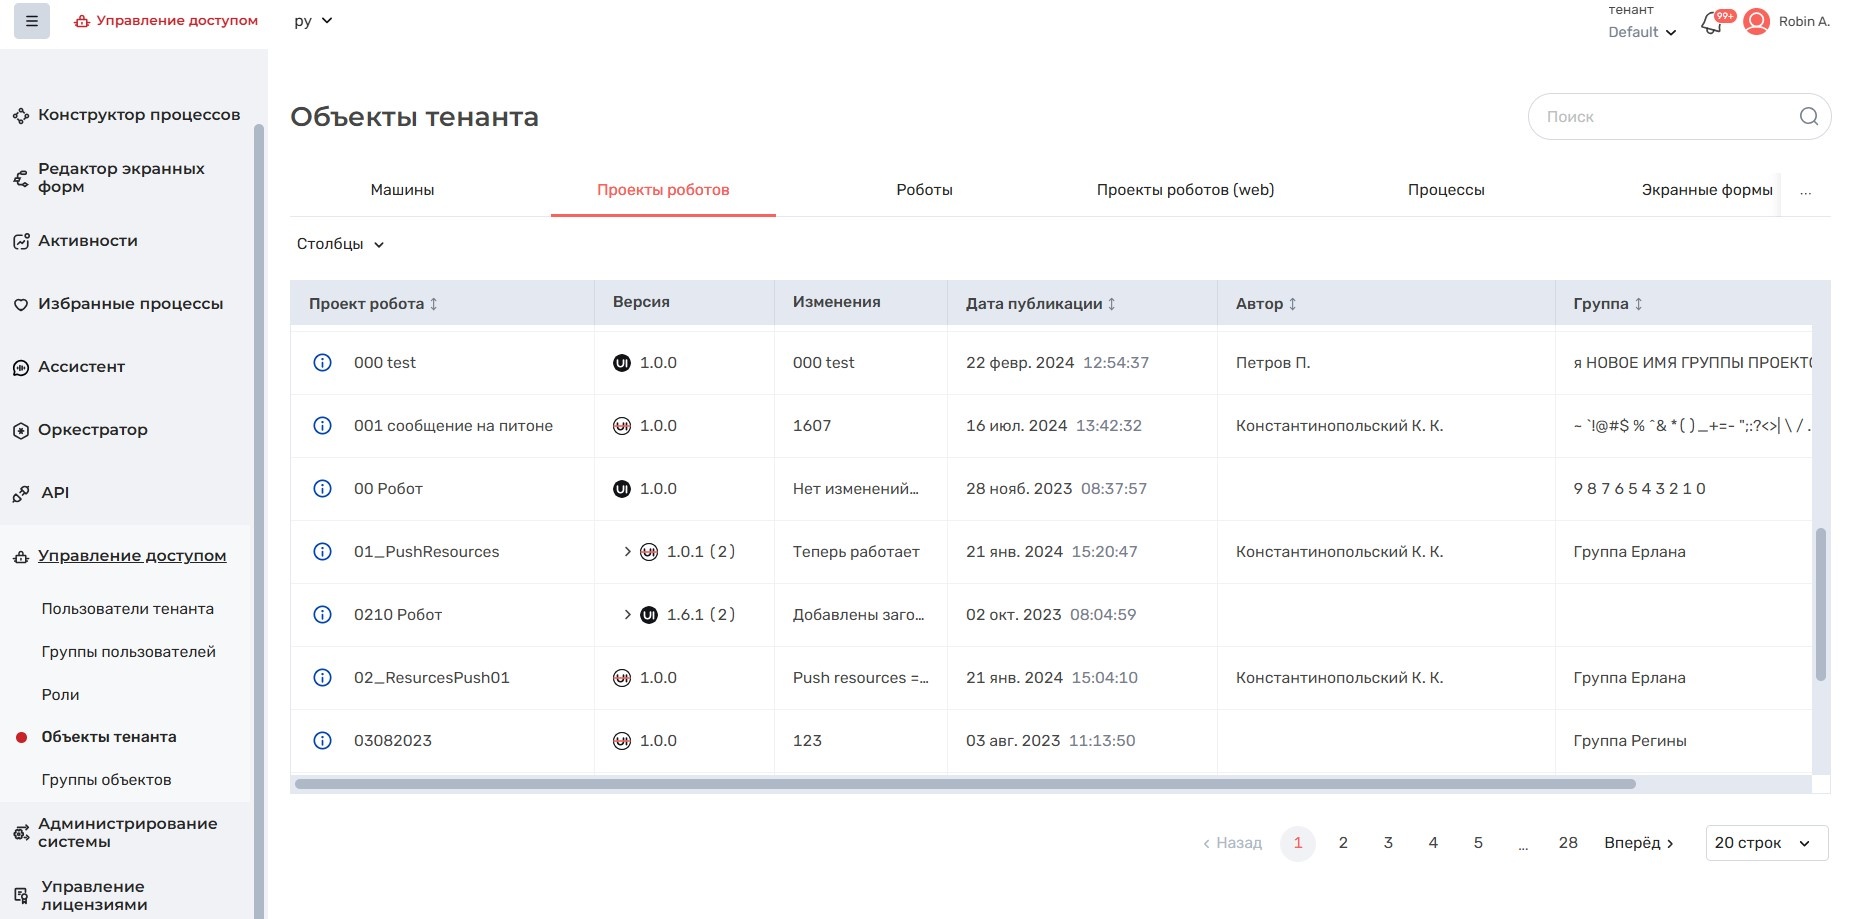Open the Default tenant selector
This screenshot has width=1852, height=919.
pyautogui.click(x=1641, y=32)
